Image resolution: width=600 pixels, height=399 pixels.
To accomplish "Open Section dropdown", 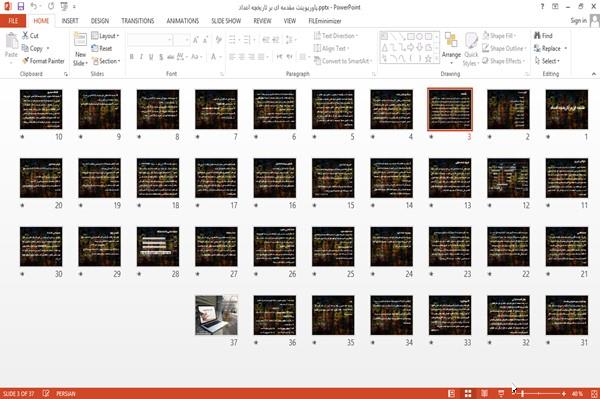I will coord(106,61).
